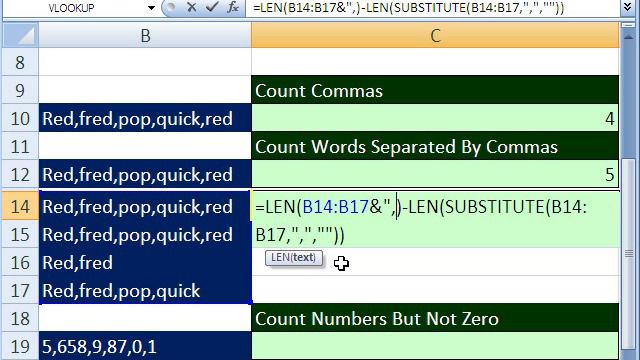Screen dimensions: 640x360
Task: Click the 'Count Commas' header cell
Action: point(435,90)
